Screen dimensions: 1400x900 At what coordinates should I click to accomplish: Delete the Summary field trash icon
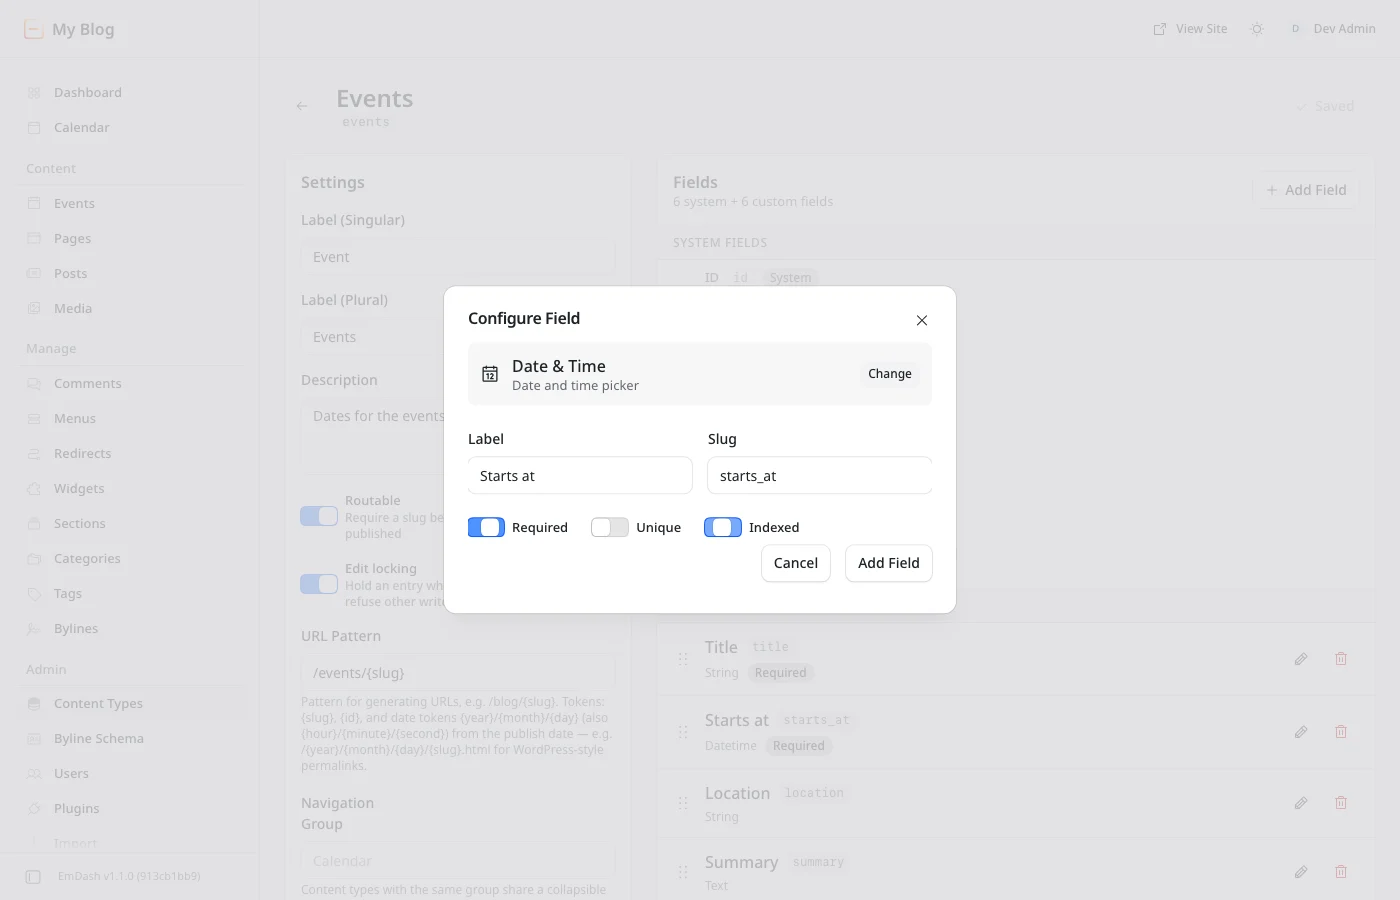(1341, 872)
